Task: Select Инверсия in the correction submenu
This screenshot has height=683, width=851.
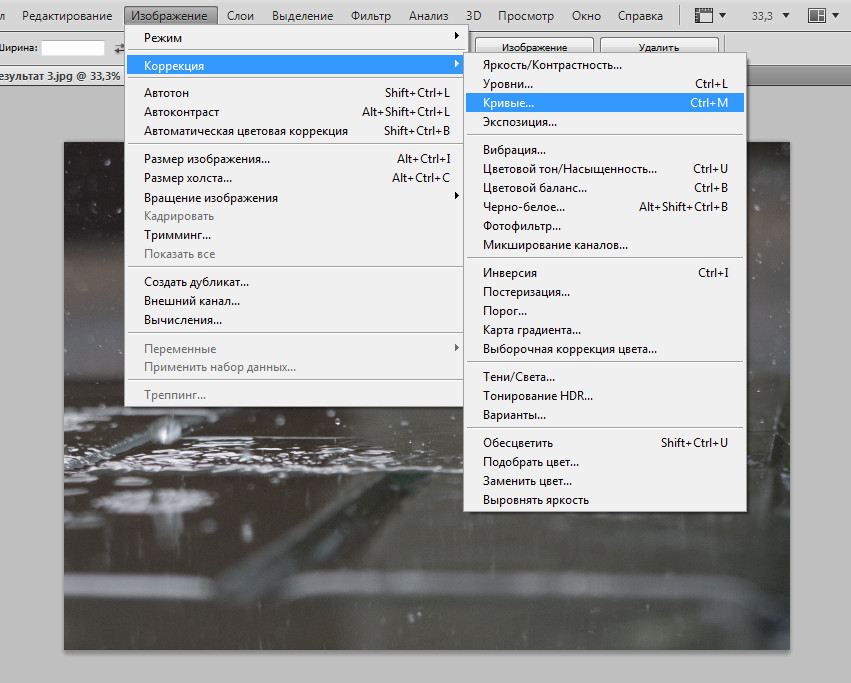Action: pyautogui.click(x=605, y=273)
